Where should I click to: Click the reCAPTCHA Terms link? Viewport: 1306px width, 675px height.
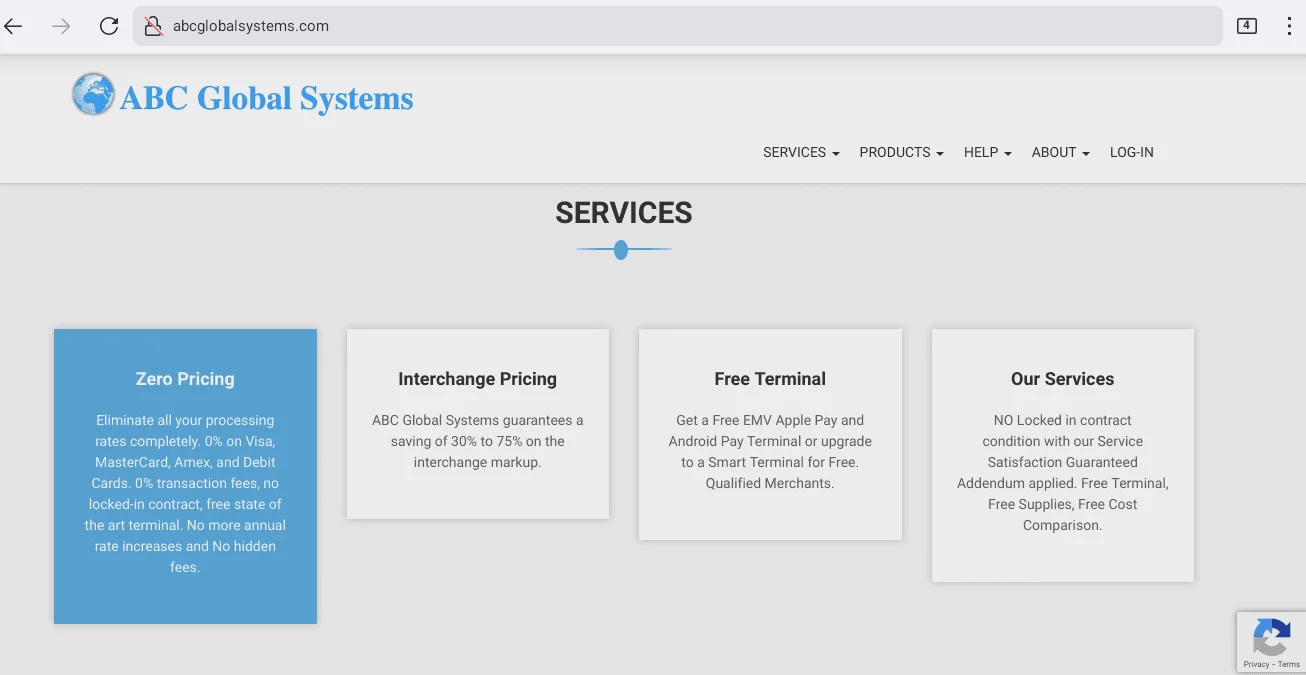[1288, 664]
